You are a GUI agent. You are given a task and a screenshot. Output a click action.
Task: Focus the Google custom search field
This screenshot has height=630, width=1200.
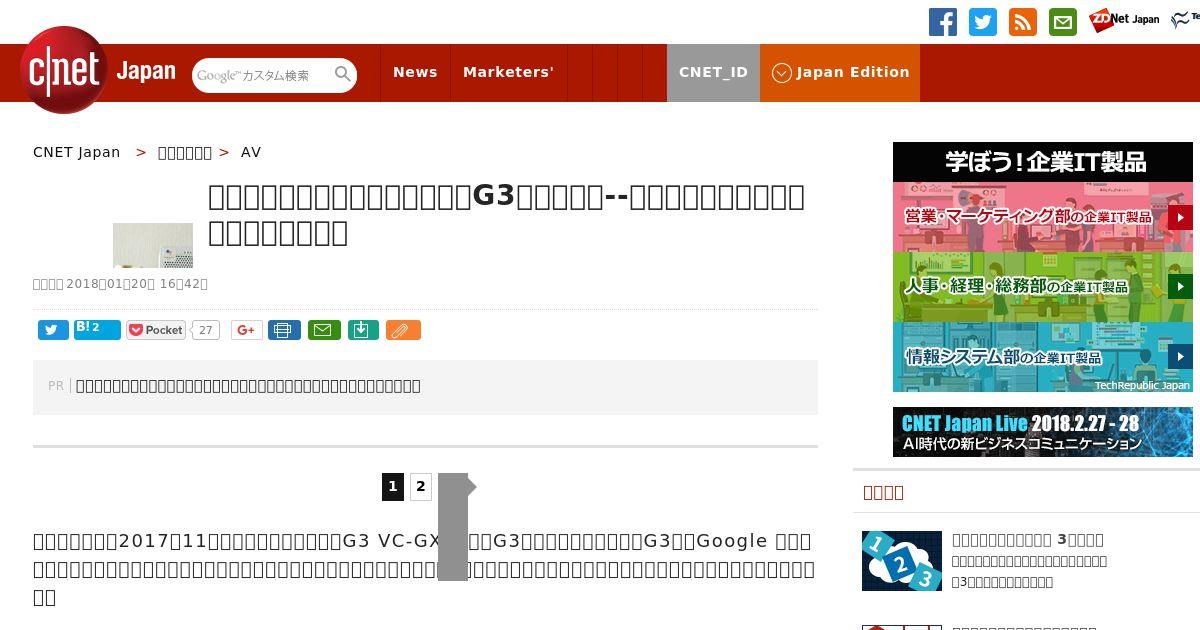pyautogui.click(x=262, y=75)
